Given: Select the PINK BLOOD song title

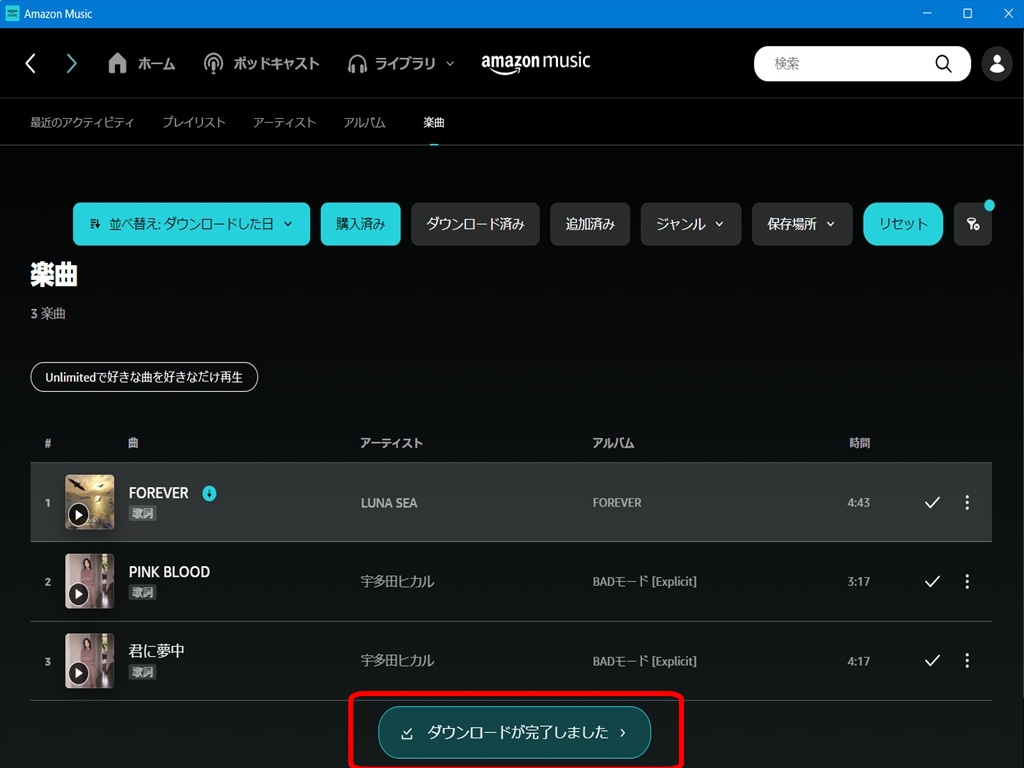Looking at the screenshot, I should tap(169, 572).
